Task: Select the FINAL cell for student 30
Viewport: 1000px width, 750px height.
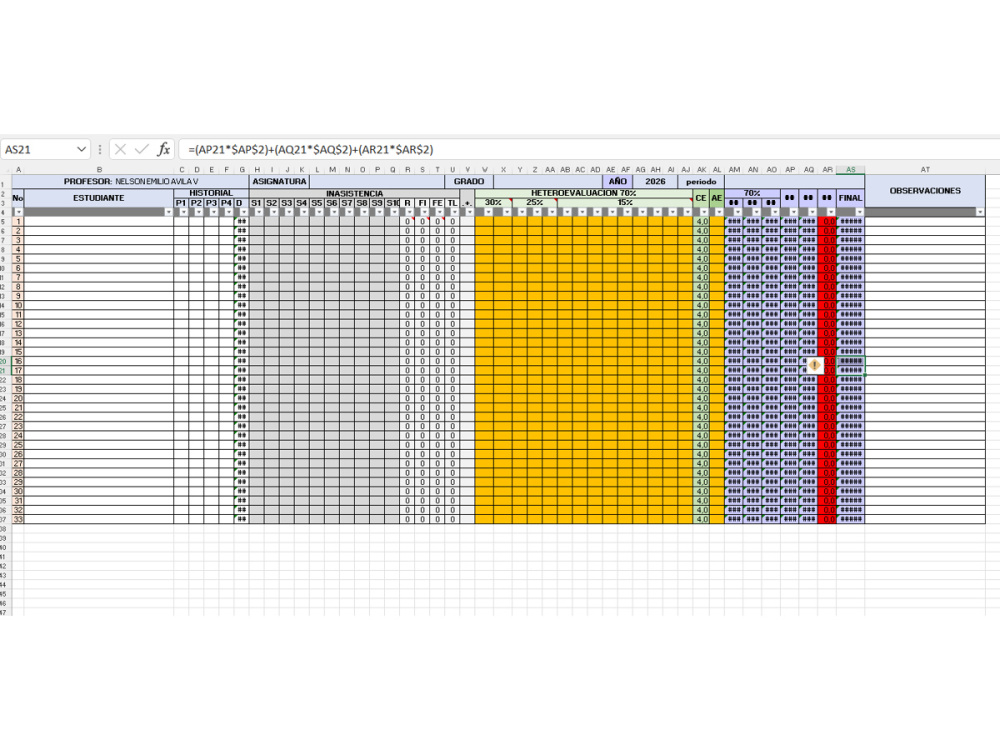Action: pos(850,491)
